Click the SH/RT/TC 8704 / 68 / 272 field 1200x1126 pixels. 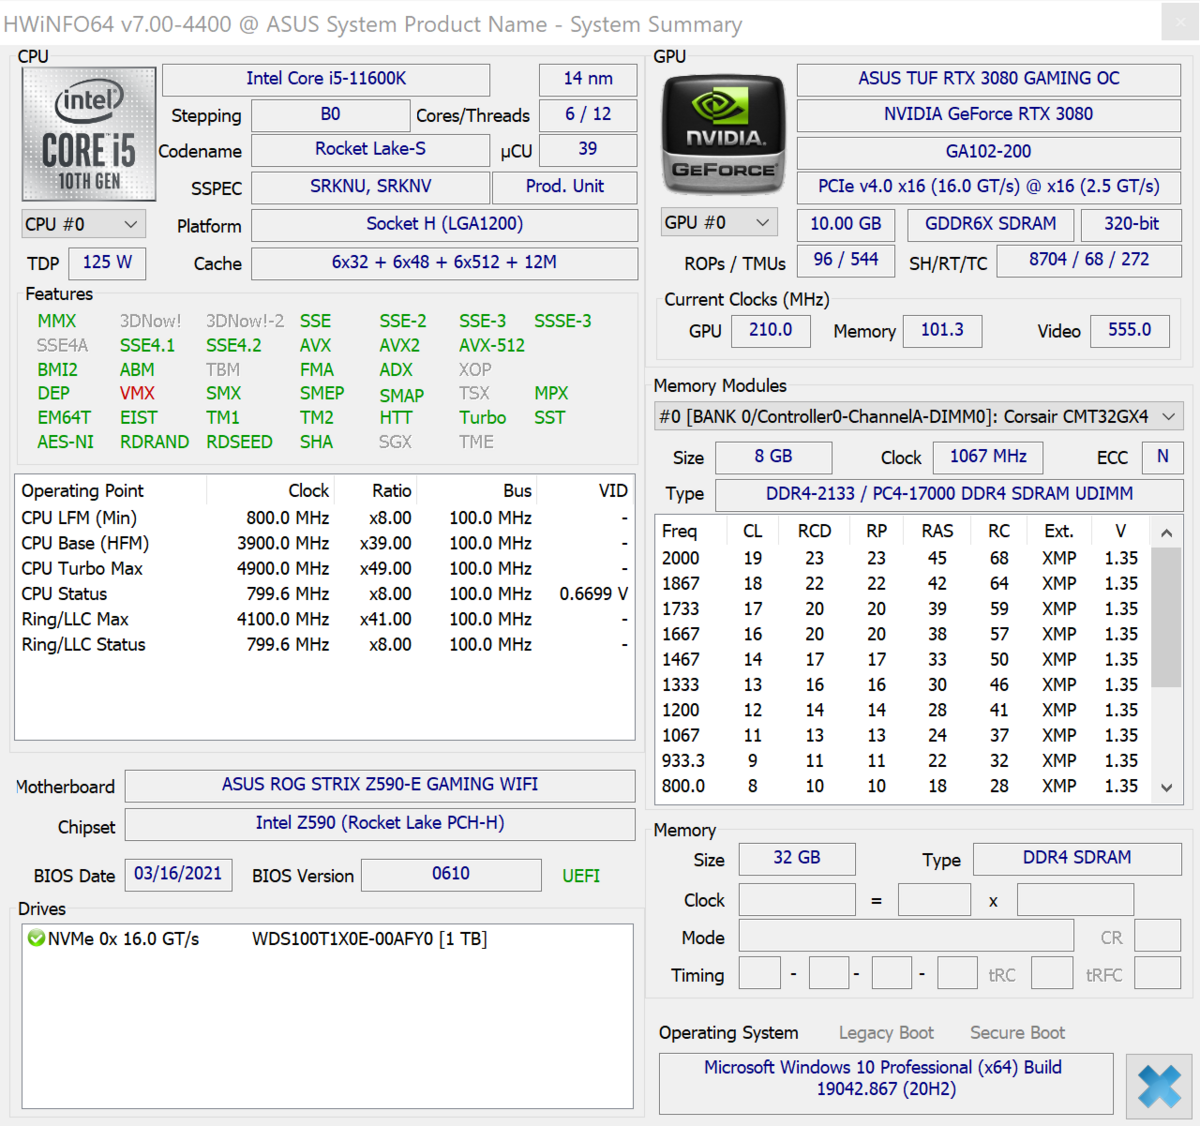pos(1089,260)
